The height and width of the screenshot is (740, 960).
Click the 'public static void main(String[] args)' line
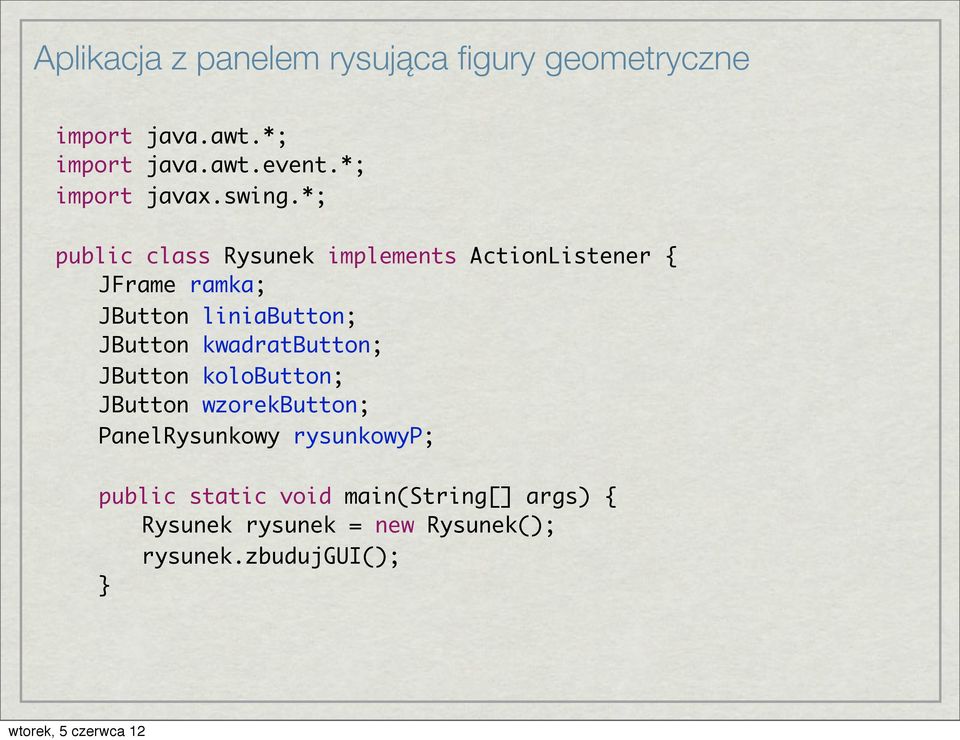[x=358, y=496]
